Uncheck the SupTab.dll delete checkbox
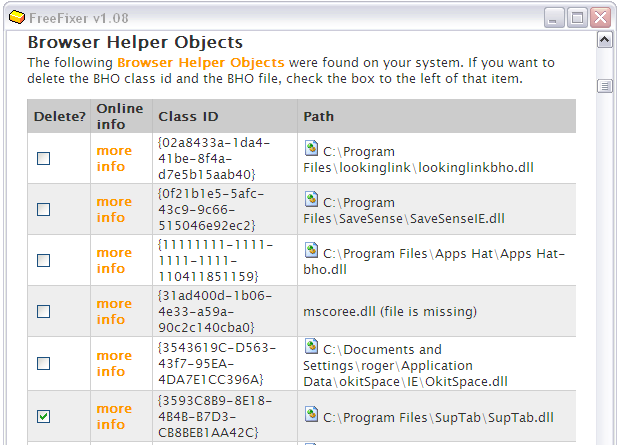Screen dimensions: 620x445 tap(43, 417)
